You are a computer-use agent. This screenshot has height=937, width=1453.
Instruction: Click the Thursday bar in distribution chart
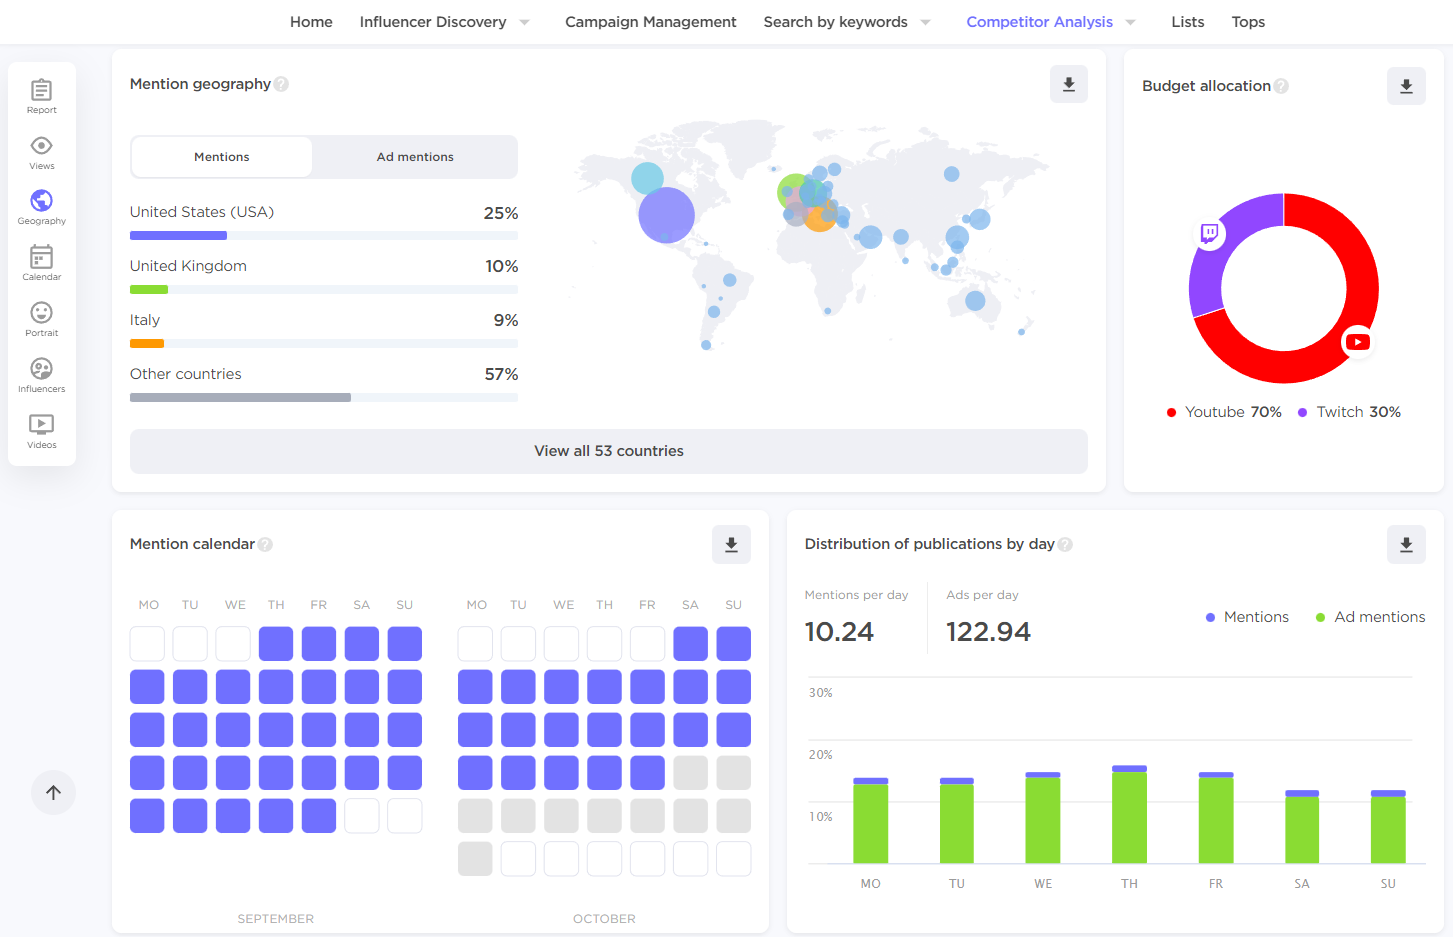pyautogui.click(x=1129, y=815)
